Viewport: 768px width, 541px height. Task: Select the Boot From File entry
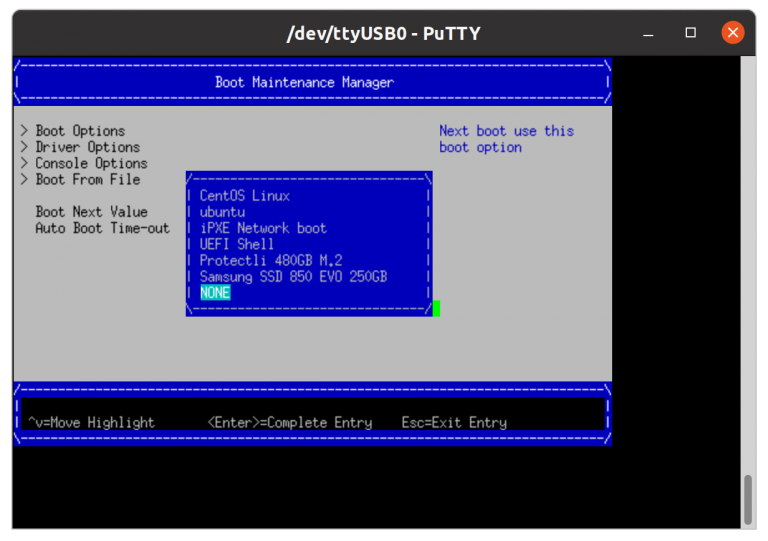[x=88, y=180]
